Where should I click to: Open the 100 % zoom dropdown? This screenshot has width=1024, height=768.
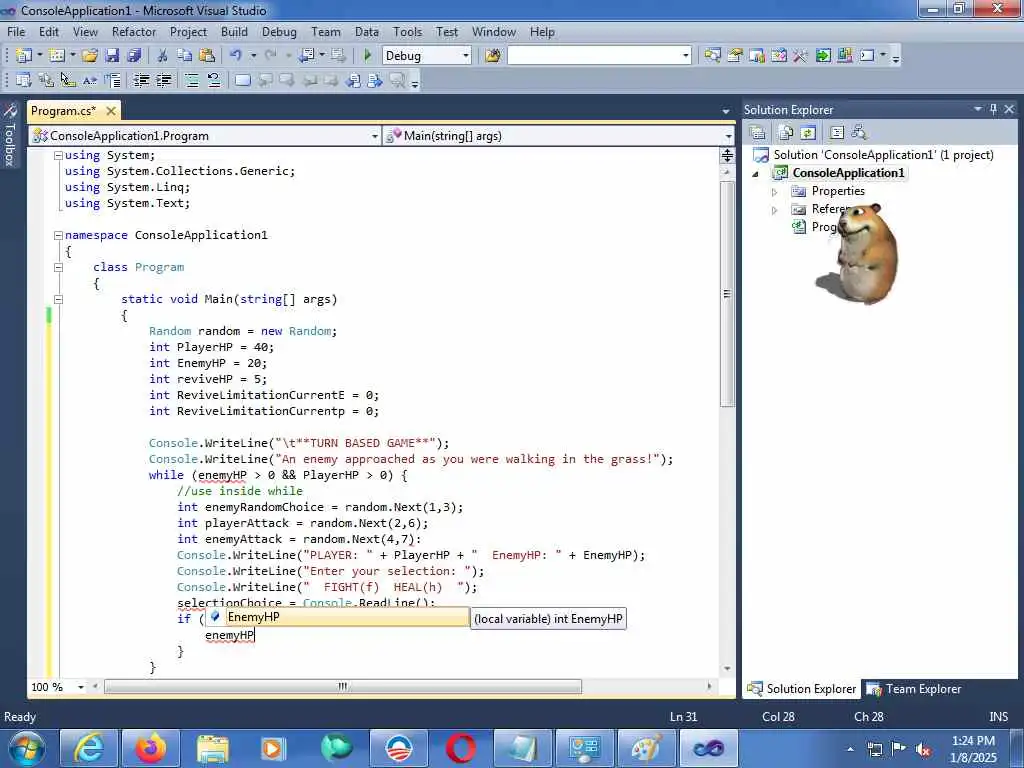(81, 687)
